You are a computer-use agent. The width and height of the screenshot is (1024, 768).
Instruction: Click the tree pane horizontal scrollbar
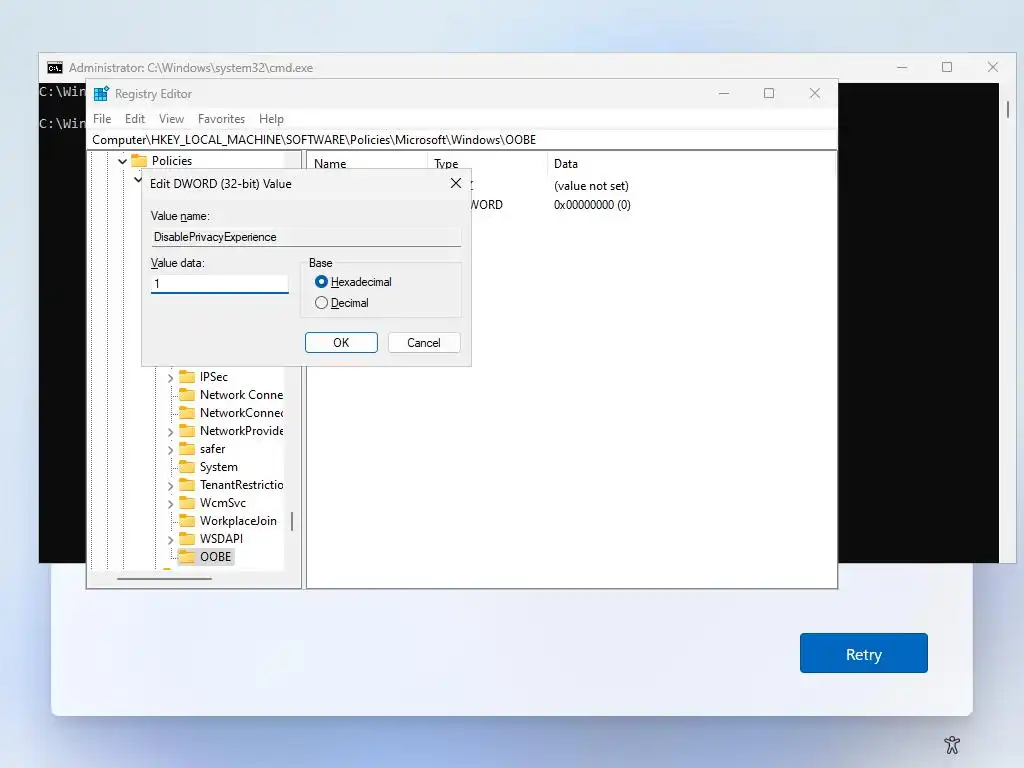pyautogui.click(x=165, y=579)
